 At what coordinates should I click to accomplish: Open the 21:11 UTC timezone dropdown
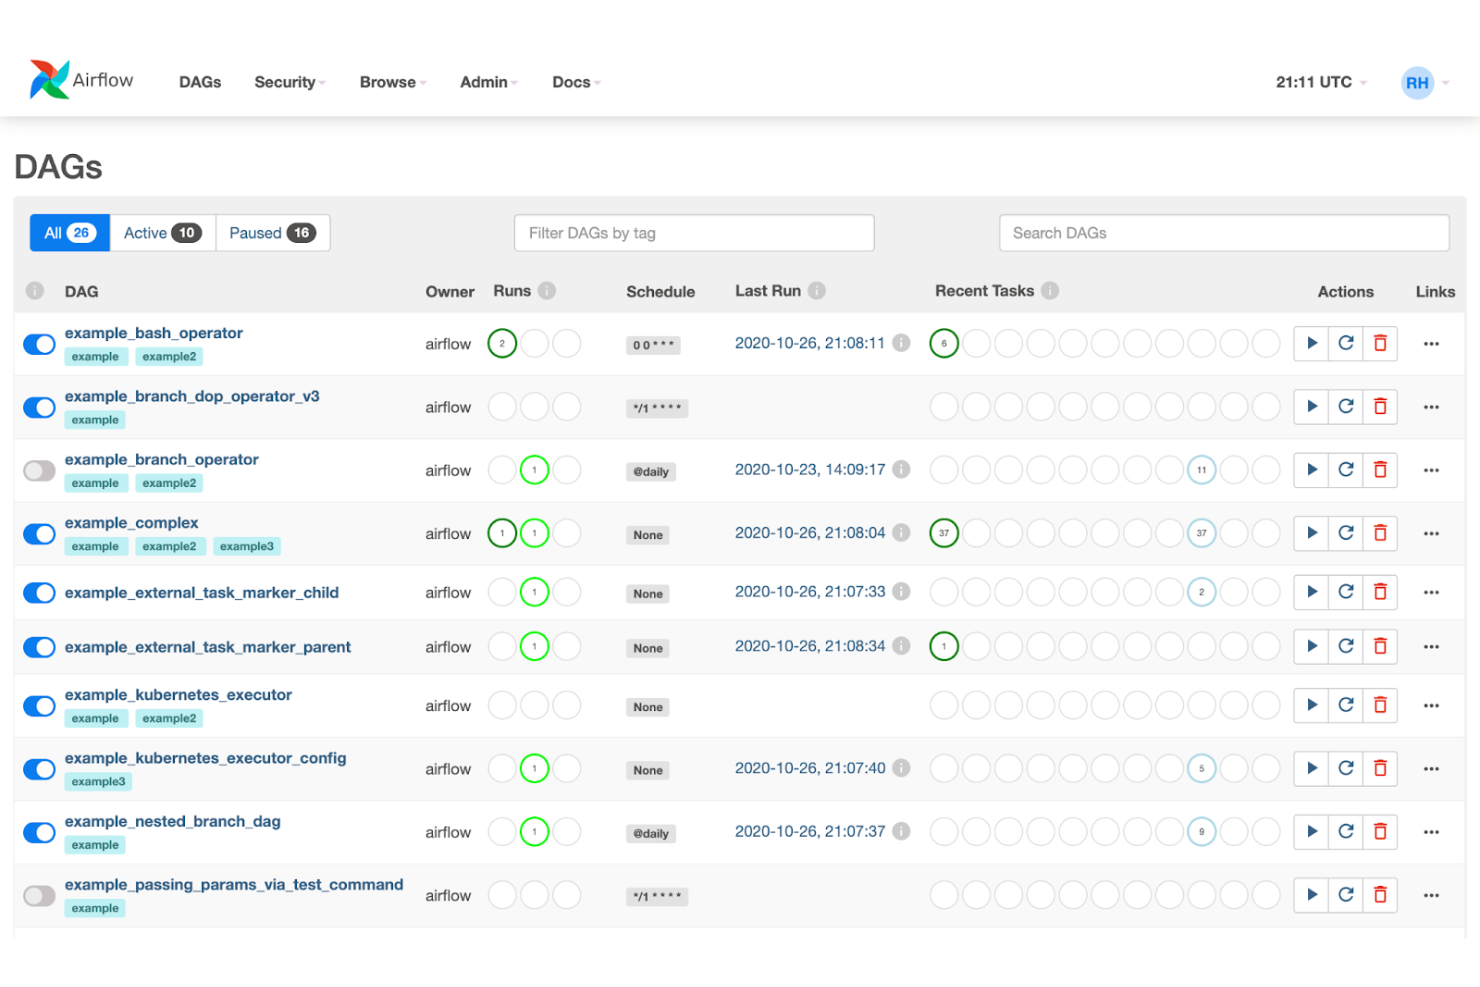coord(1320,82)
